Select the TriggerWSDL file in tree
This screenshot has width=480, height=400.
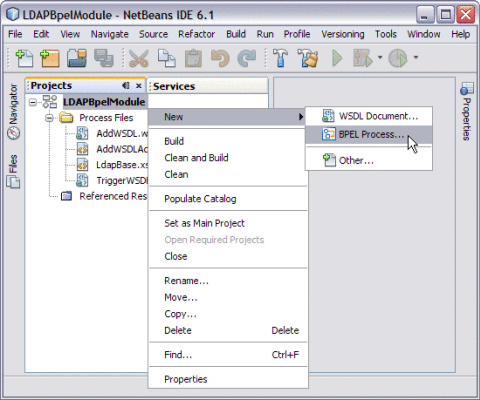[121, 181]
